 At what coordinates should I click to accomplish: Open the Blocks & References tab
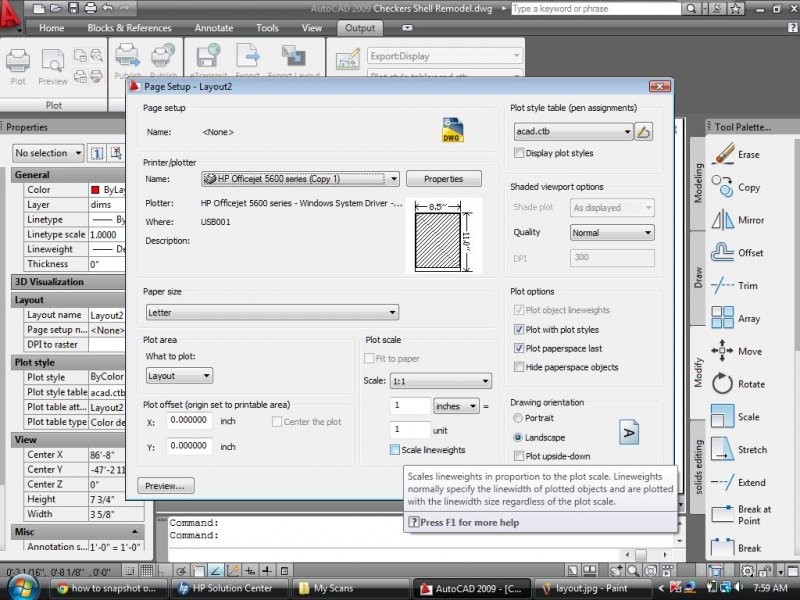click(x=129, y=28)
